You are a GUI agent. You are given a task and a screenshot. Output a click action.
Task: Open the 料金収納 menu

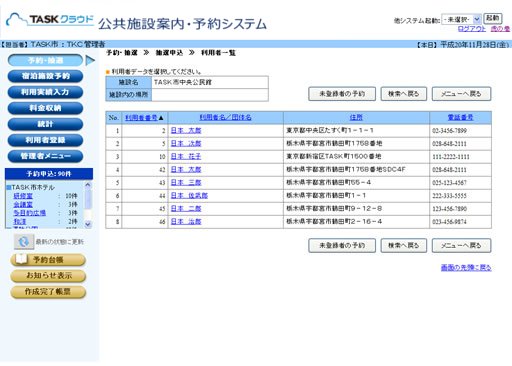coord(45,108)
